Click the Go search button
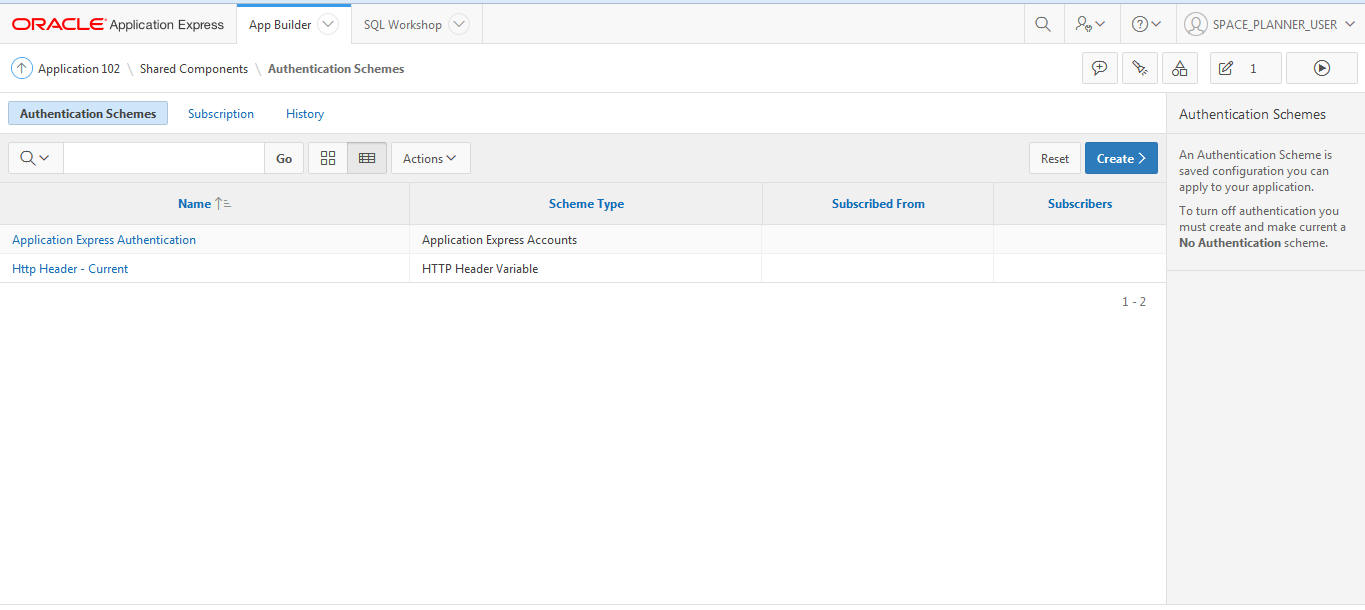 [284, 158]
